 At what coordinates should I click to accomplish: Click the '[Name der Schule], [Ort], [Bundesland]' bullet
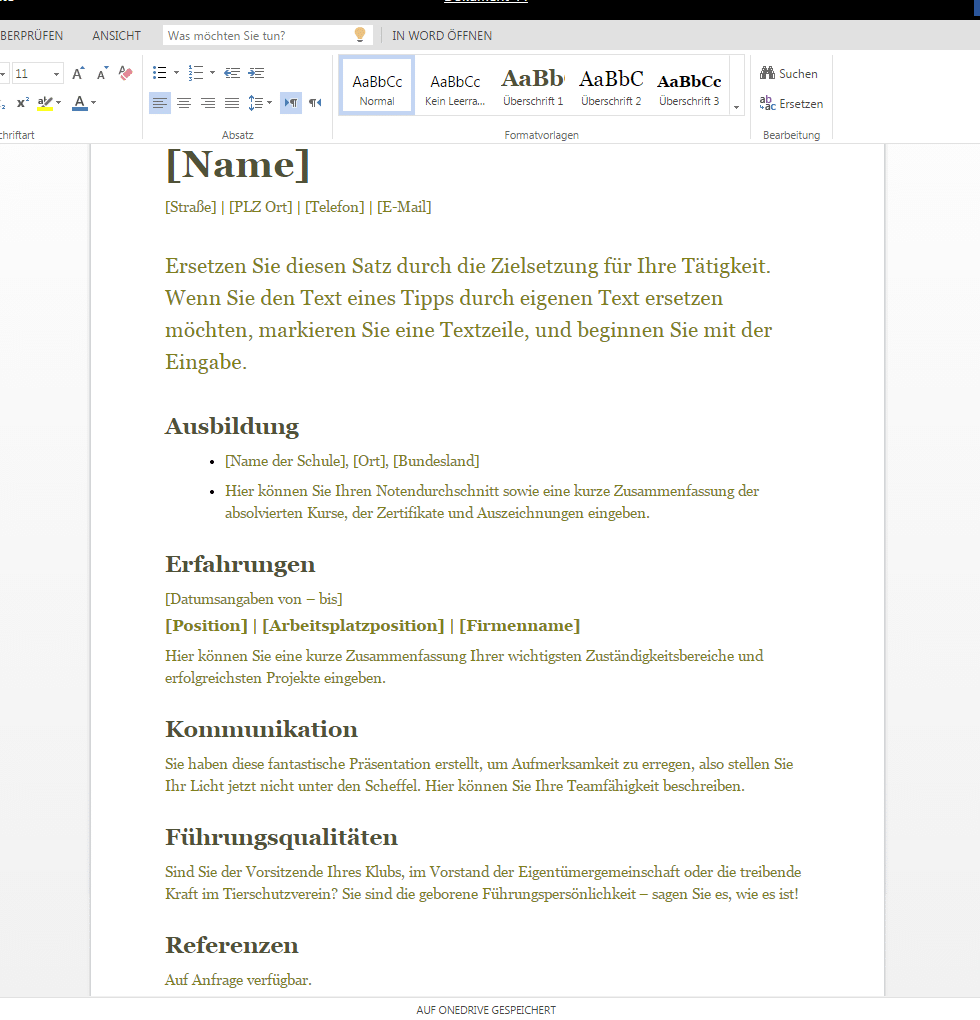[x=352, y=461]
